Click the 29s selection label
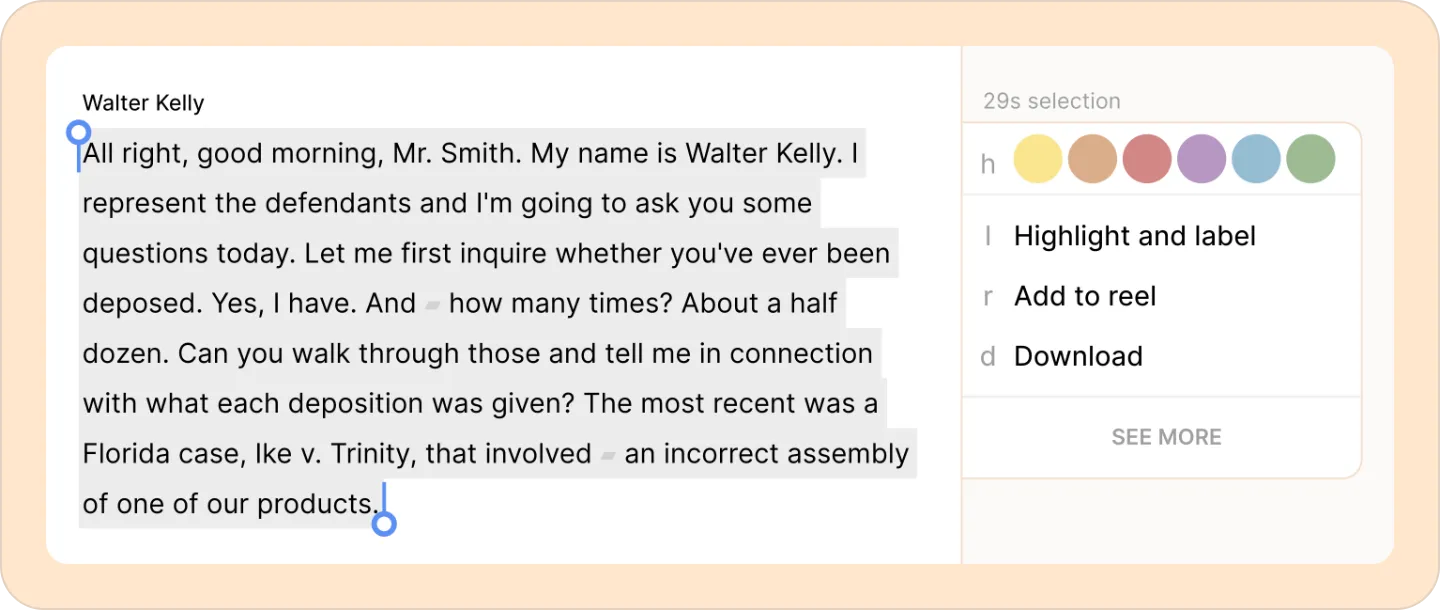The image size is (1440, 610). (x=1051, y=101)
